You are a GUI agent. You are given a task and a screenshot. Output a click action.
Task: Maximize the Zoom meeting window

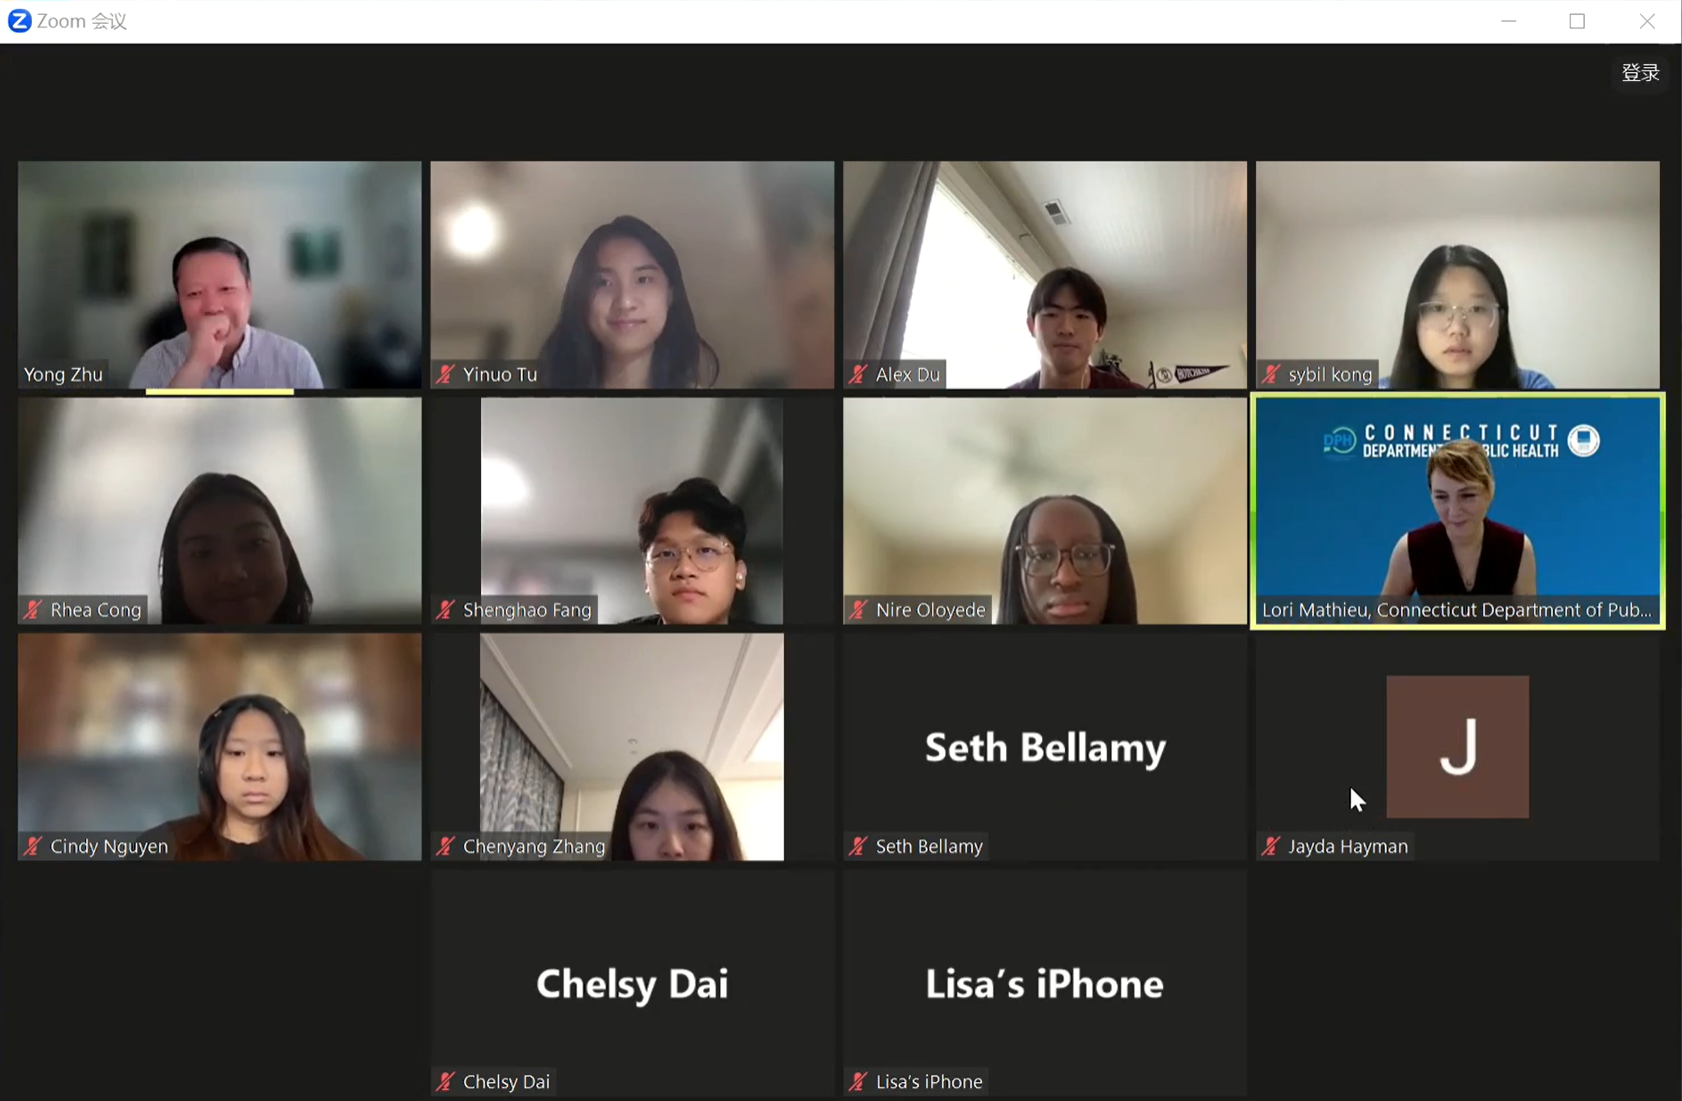[x=1577, y=21]
